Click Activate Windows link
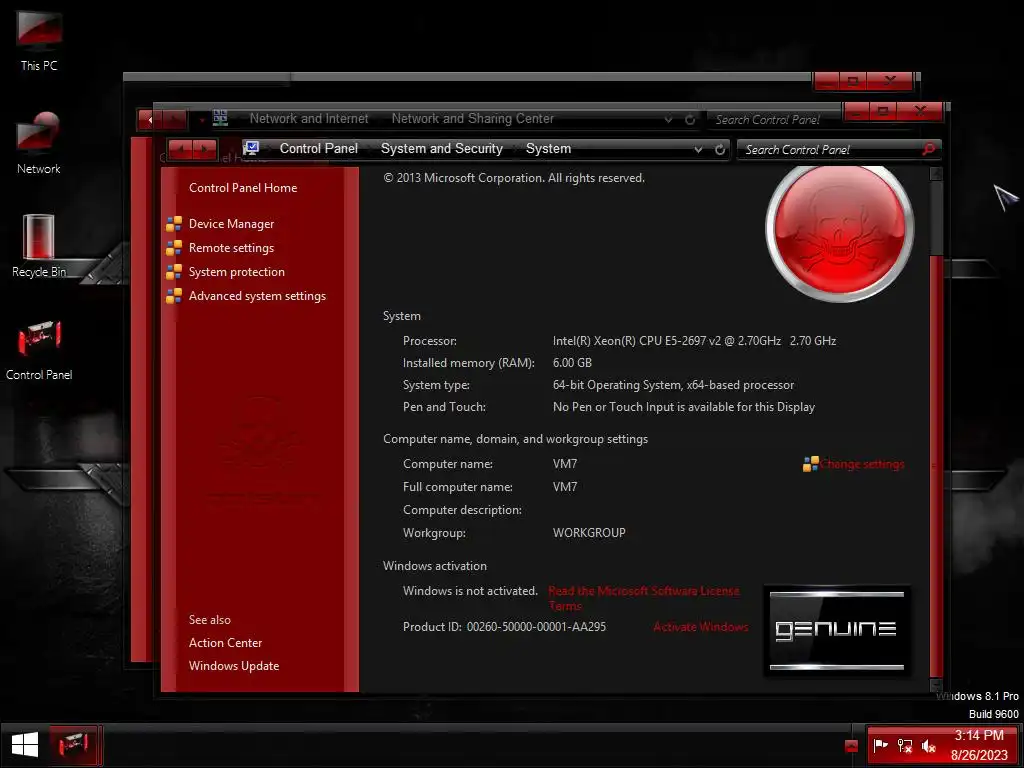Screen dimensions: 1024x768 tap(701, 627)
